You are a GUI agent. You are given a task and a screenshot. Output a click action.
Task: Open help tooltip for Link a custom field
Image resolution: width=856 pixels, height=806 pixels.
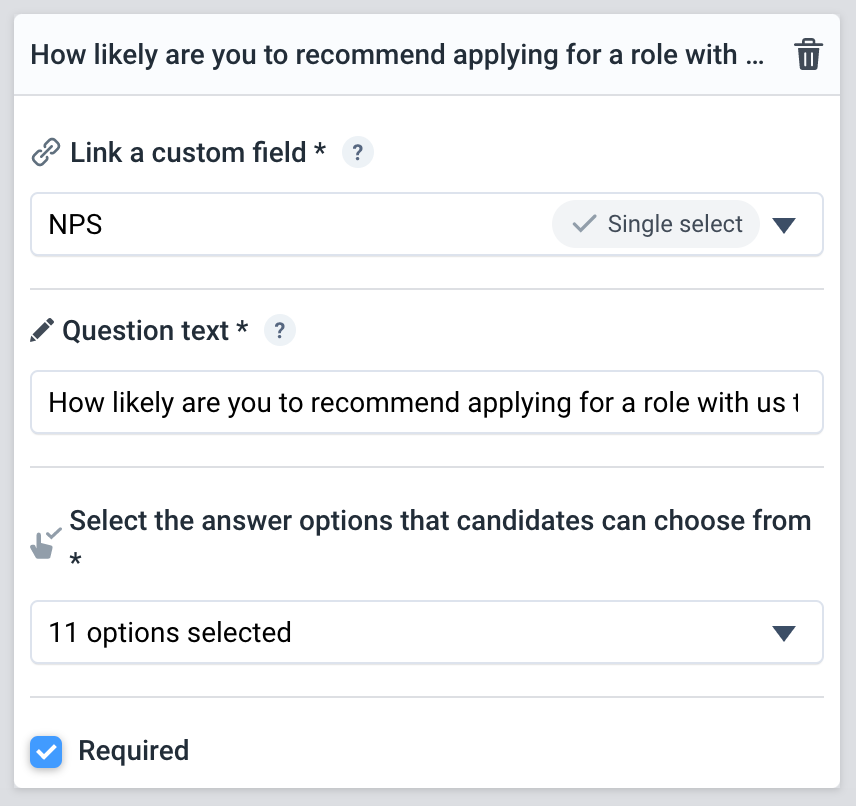(x=358, y=152)
